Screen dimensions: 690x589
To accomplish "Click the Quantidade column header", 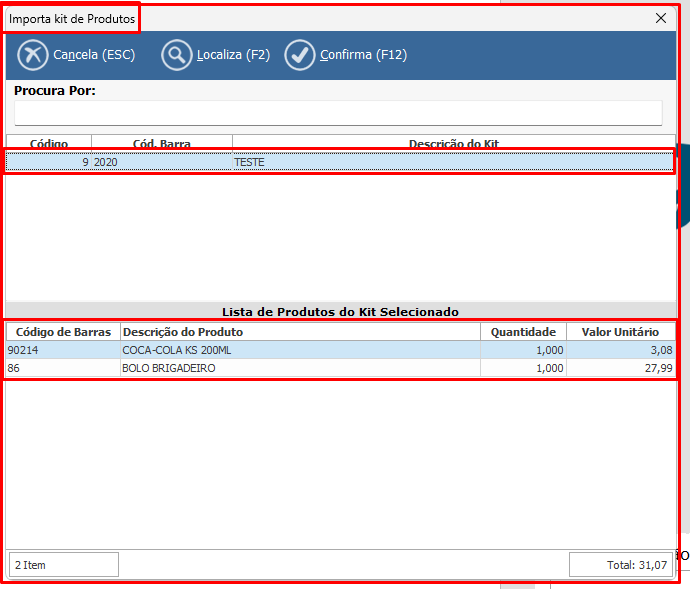I will pos(523,332).
